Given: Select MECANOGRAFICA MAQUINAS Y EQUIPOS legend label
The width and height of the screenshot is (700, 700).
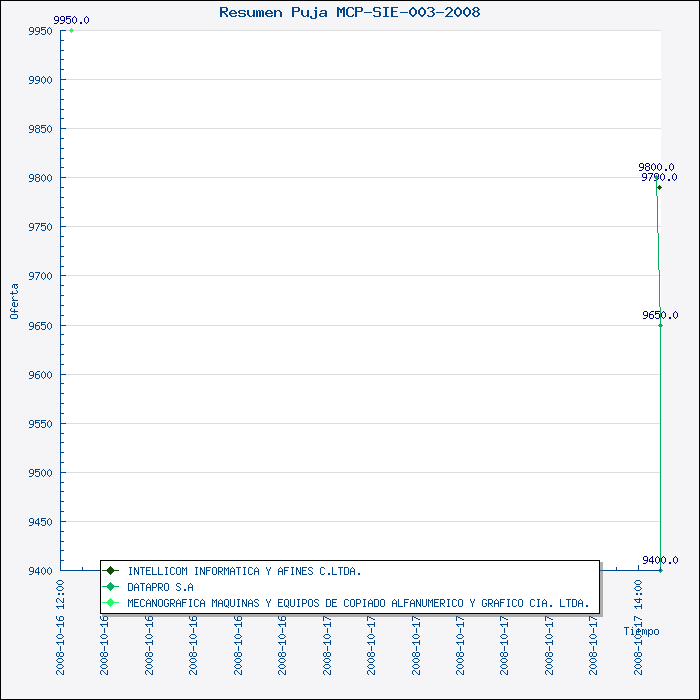Looking at the screenshot, I should pos(358,603).
